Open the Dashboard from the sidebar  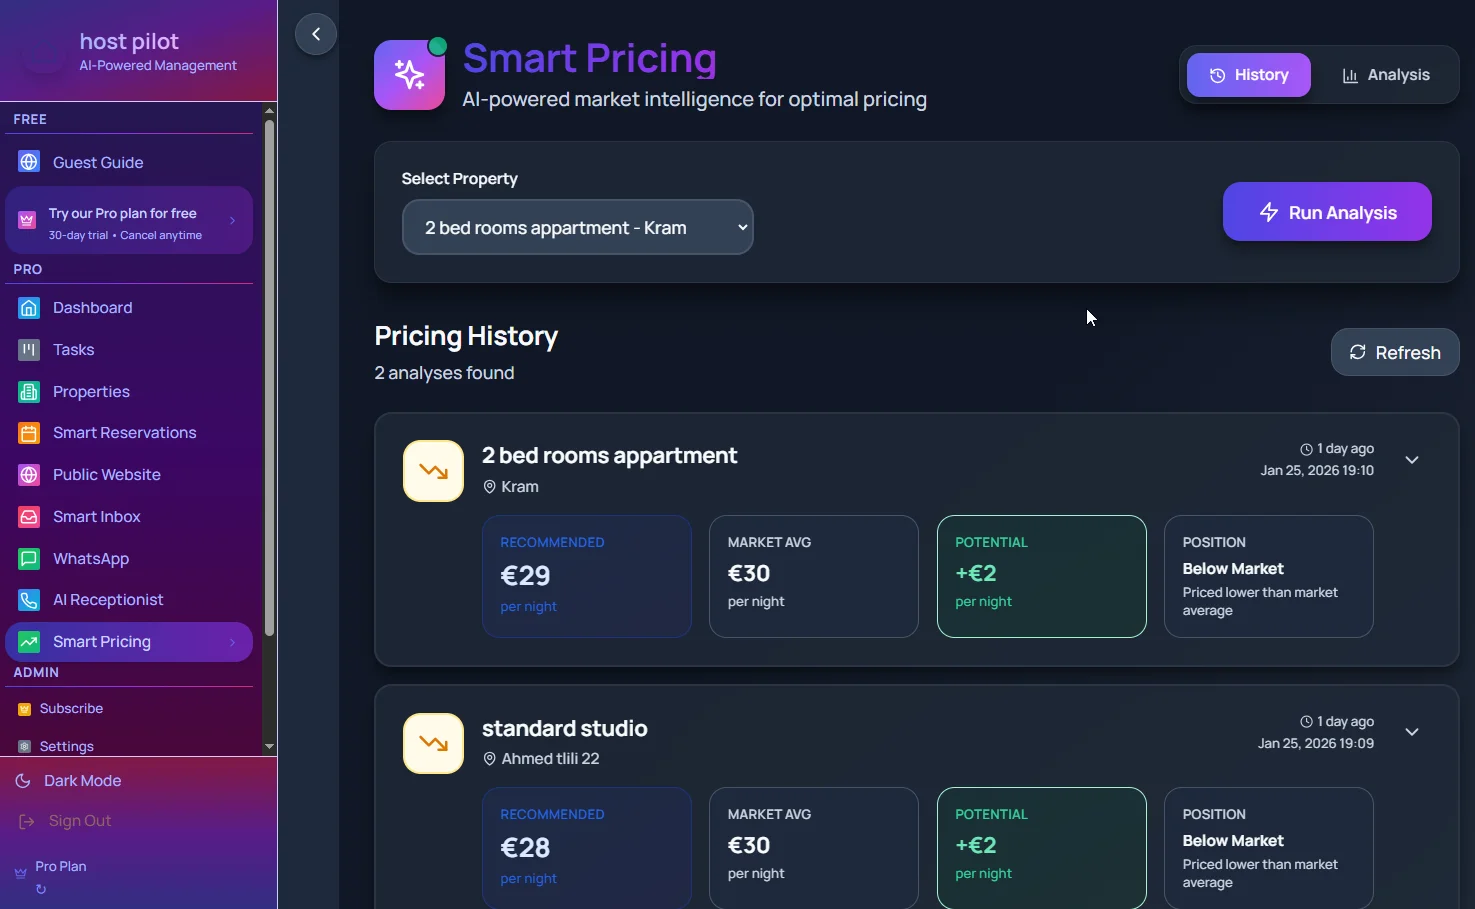[x=92, y=307]
